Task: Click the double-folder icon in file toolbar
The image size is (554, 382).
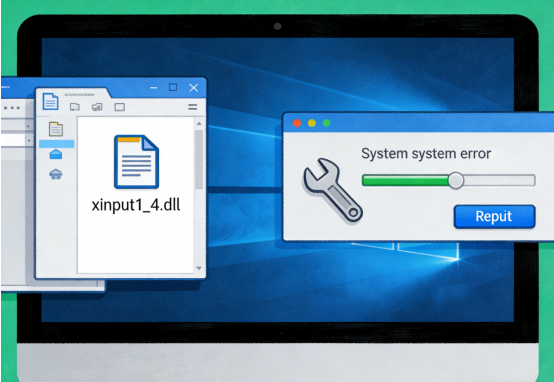Action: [x=97, y=107]
